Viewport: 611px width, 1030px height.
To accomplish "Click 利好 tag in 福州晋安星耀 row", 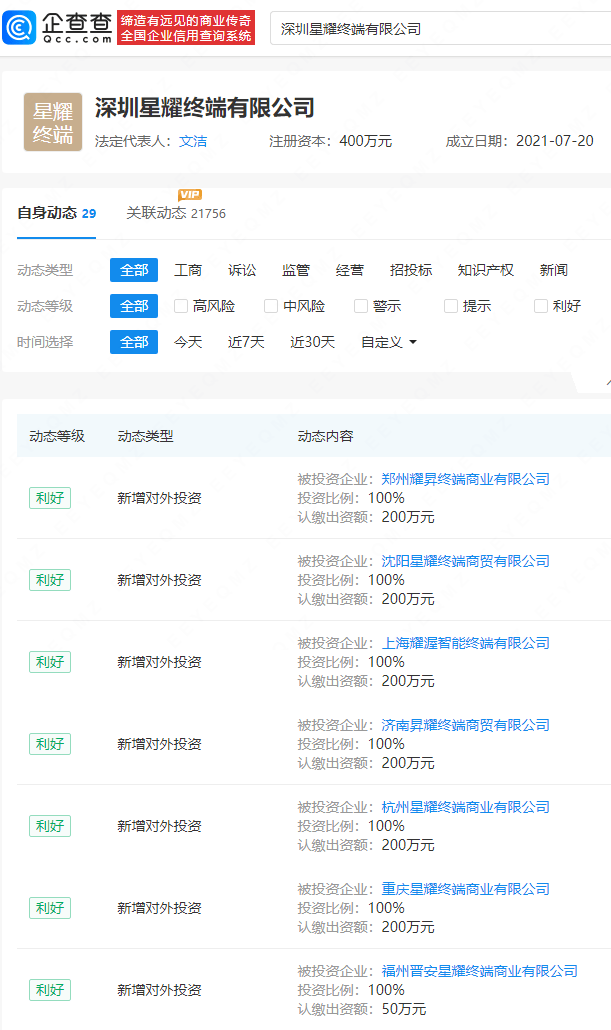I will (50, 990).
